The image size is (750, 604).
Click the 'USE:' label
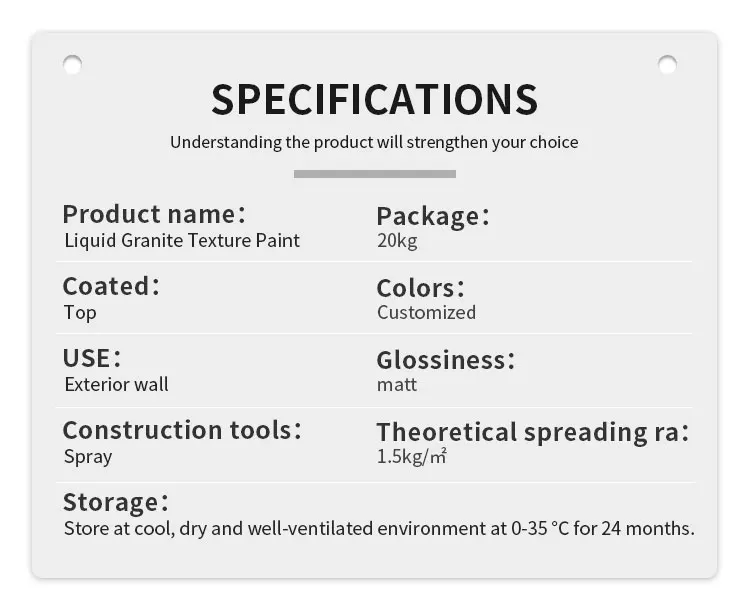(91, 358)
